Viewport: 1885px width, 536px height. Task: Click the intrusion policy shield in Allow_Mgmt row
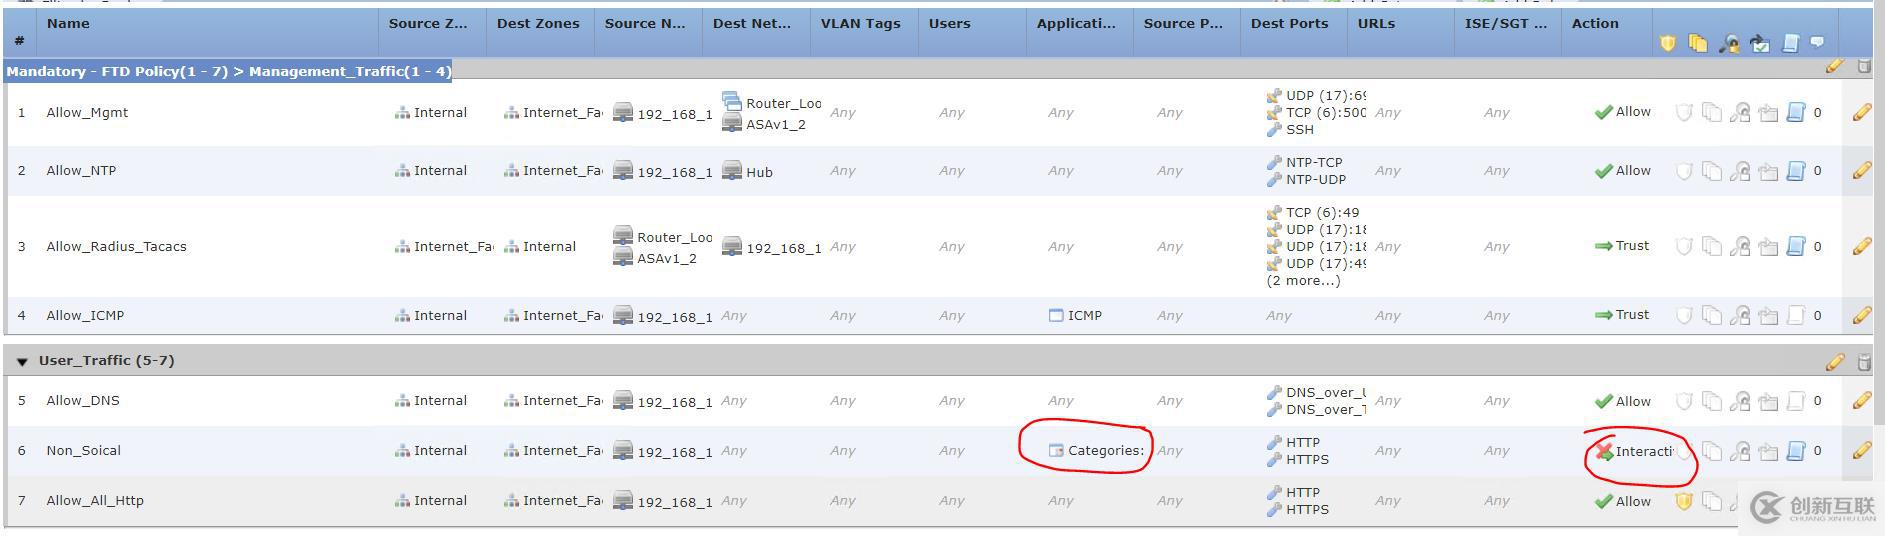[x=1684, y=113]
